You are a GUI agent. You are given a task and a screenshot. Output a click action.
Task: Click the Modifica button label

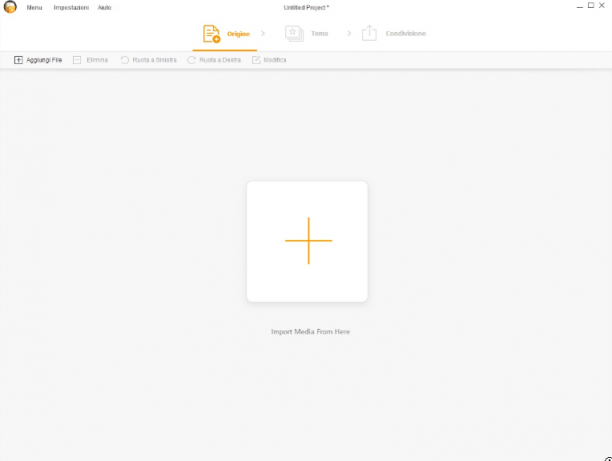[x=275, y=60]
